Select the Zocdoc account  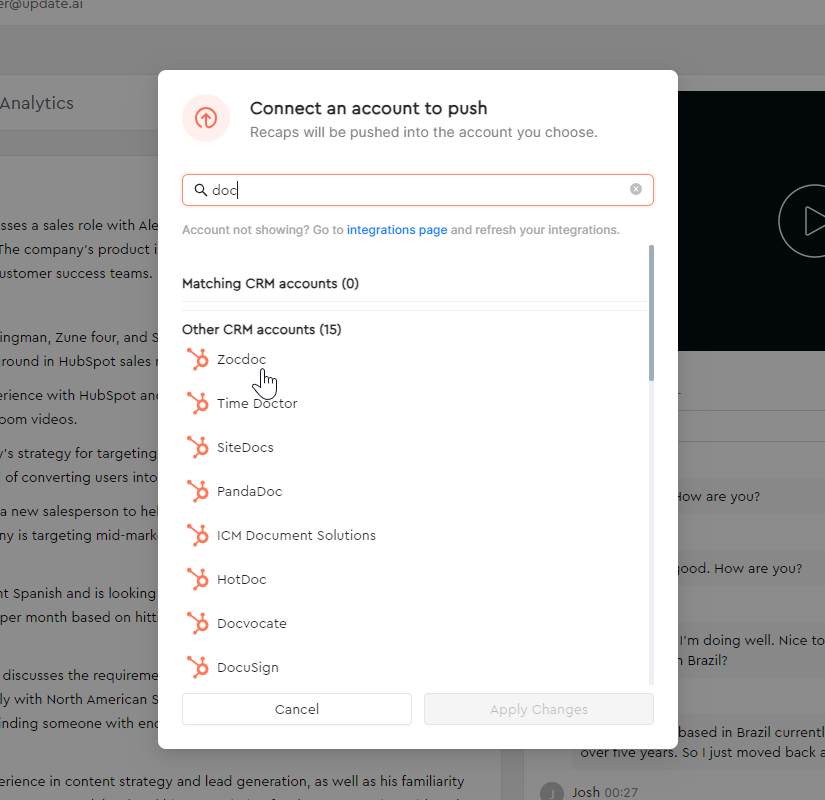(242, 359)
